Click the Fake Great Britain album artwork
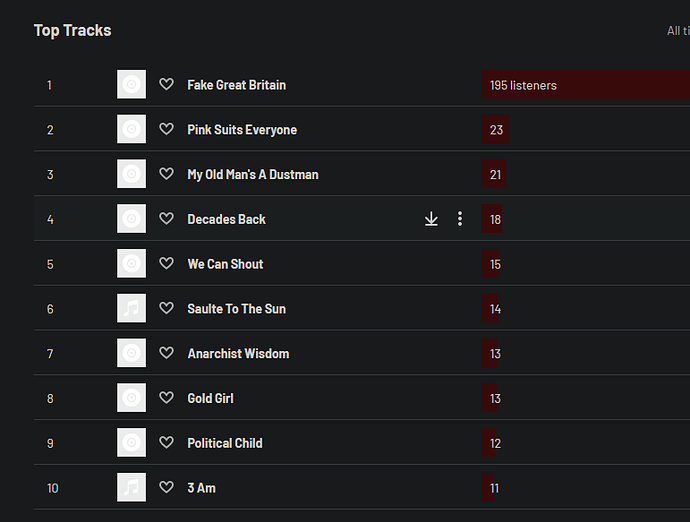This screenshot has width=690, height=522. pos(131,85)
